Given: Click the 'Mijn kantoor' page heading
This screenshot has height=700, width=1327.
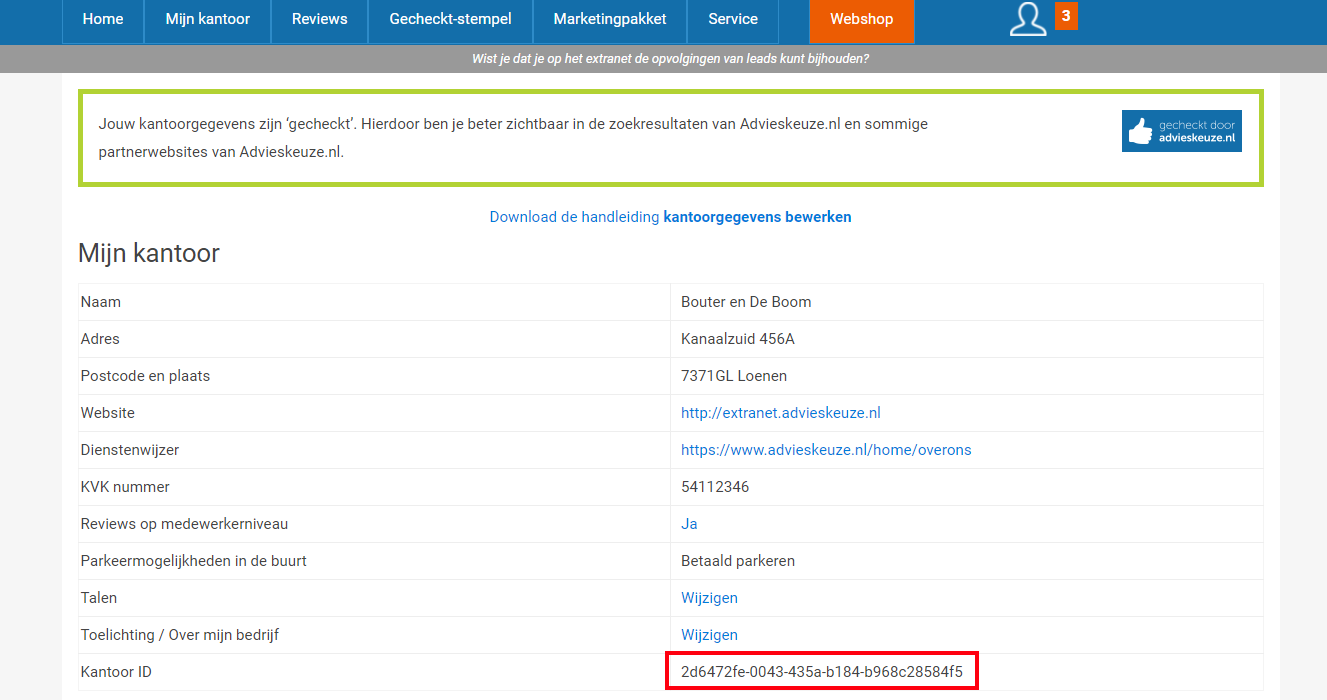Looking at the screenshot, I should point(149,253).
